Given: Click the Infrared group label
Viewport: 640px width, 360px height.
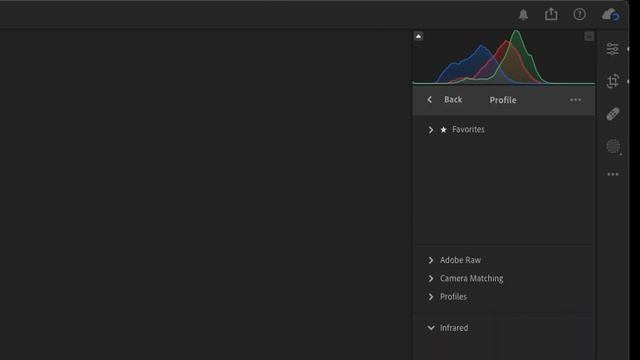Looking at the screenshot, I should [454, 328].
